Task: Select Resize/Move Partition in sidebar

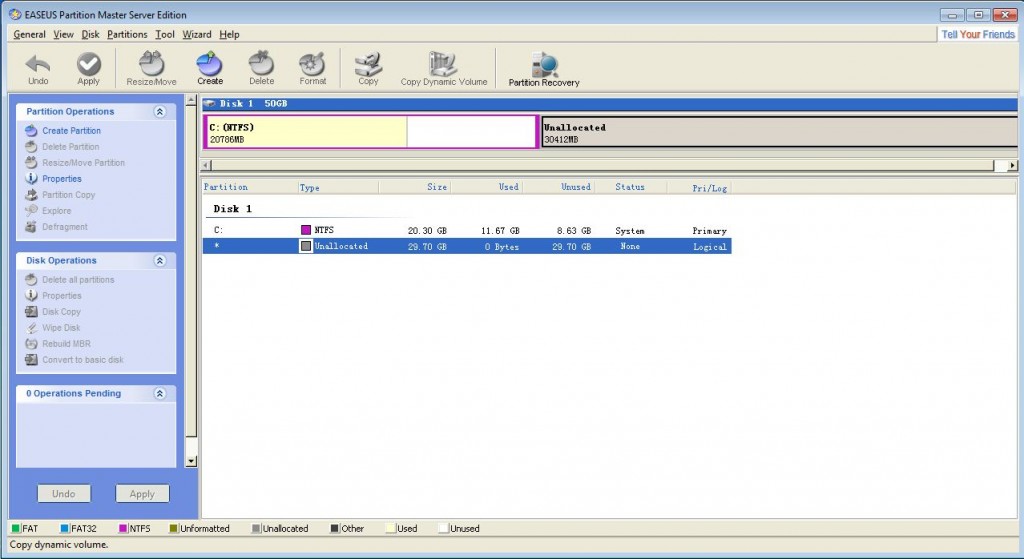Action: click(x=84, y=163)
